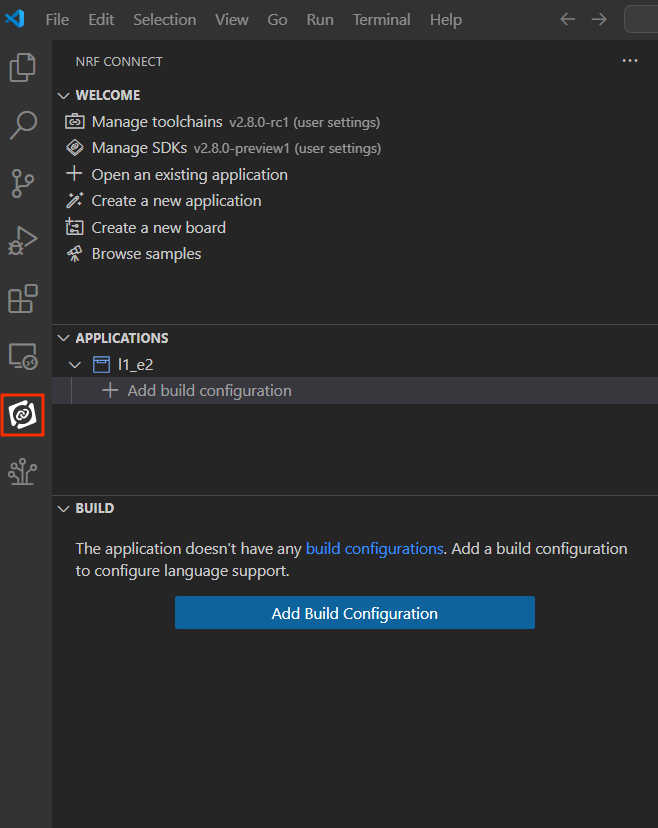Image resolution: width=658 pixels, height=828 pixels.
Task: Open the Extensions view icon
Action: coord(23,299)
